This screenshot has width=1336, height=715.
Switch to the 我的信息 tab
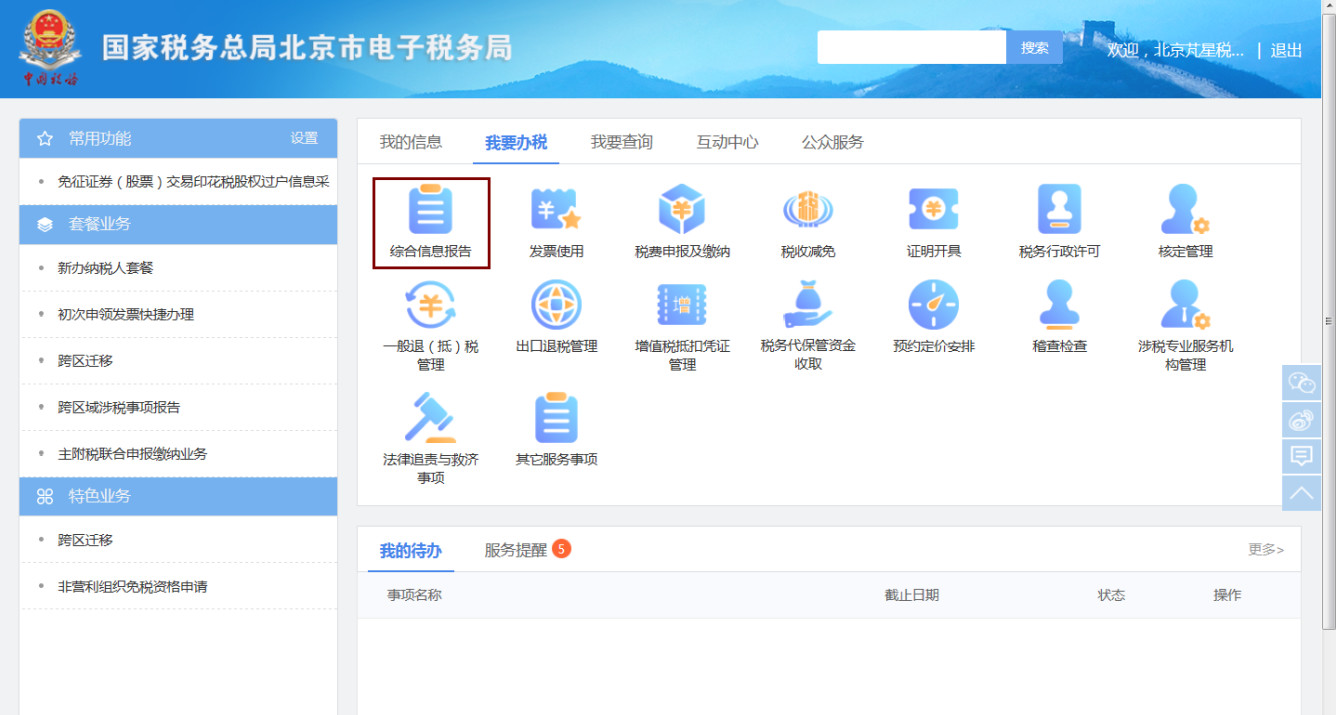click(410, 142)
